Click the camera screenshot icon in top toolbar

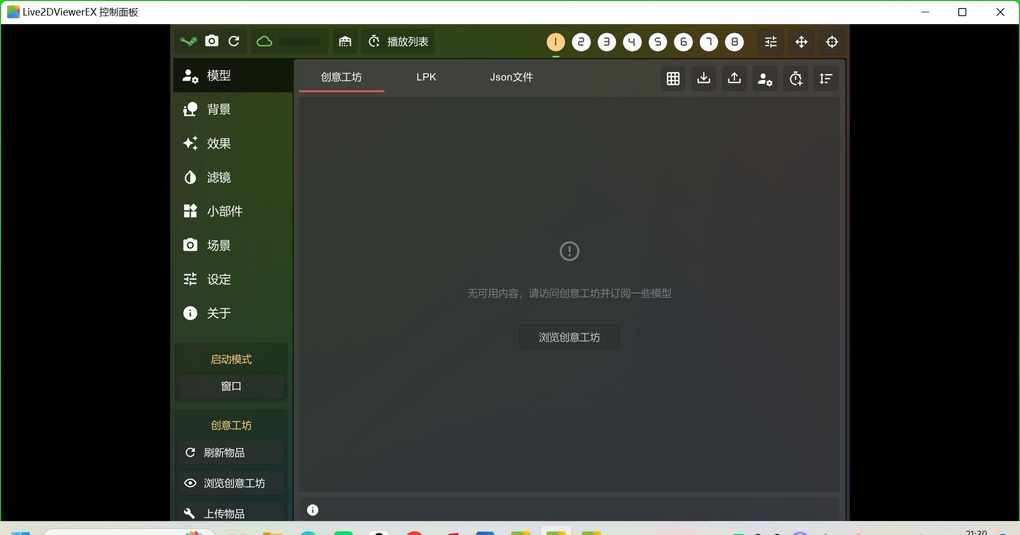tap(212, 41)
